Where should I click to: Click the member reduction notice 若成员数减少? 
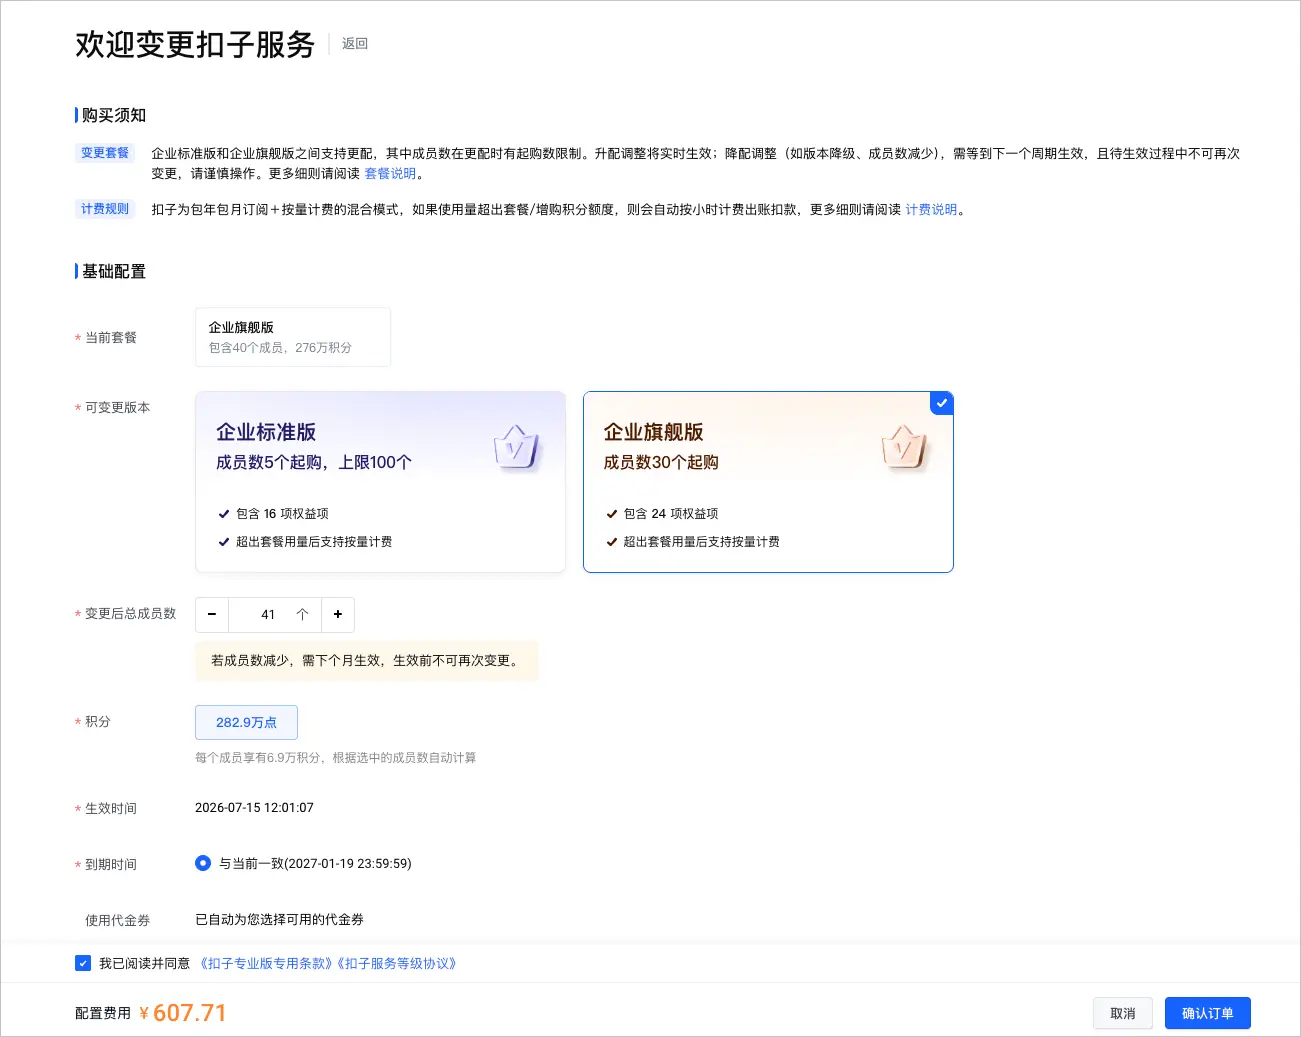pyautogui.click(x=367, y=661)
